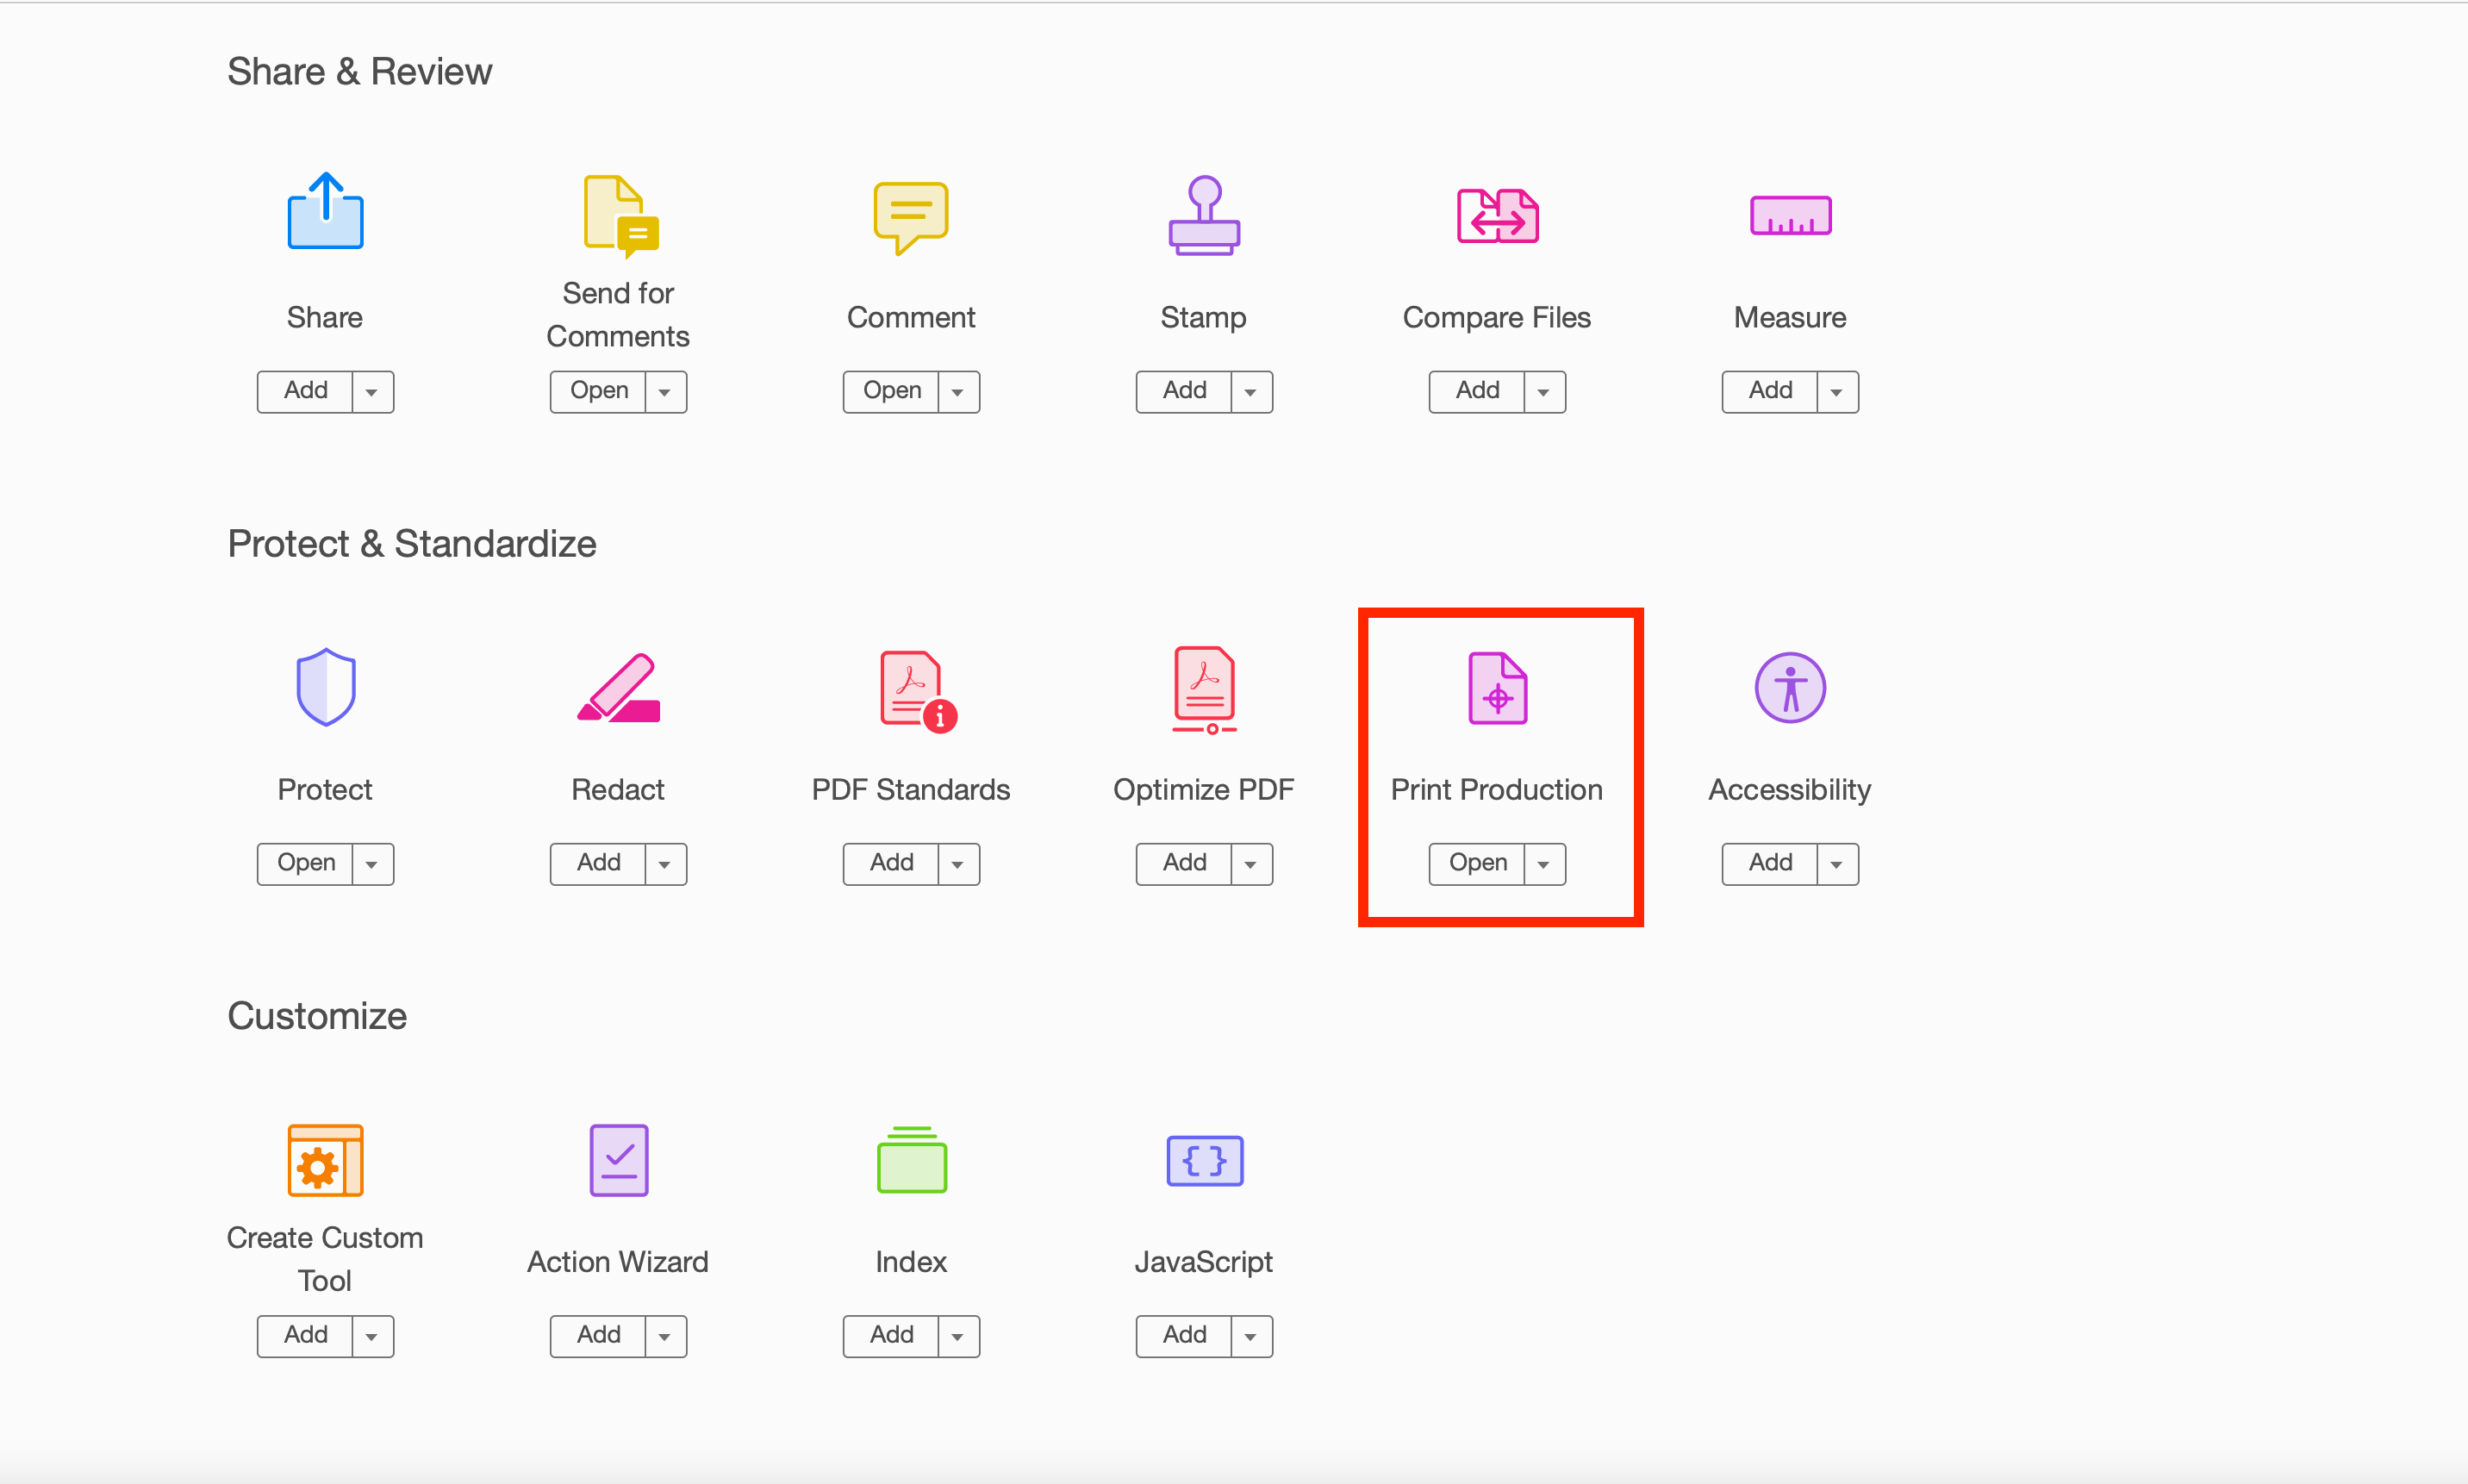Select the Measure ruler icon
Image resolution: width=2468 pixels, height=1484 pixels.
coord(1790,215)
